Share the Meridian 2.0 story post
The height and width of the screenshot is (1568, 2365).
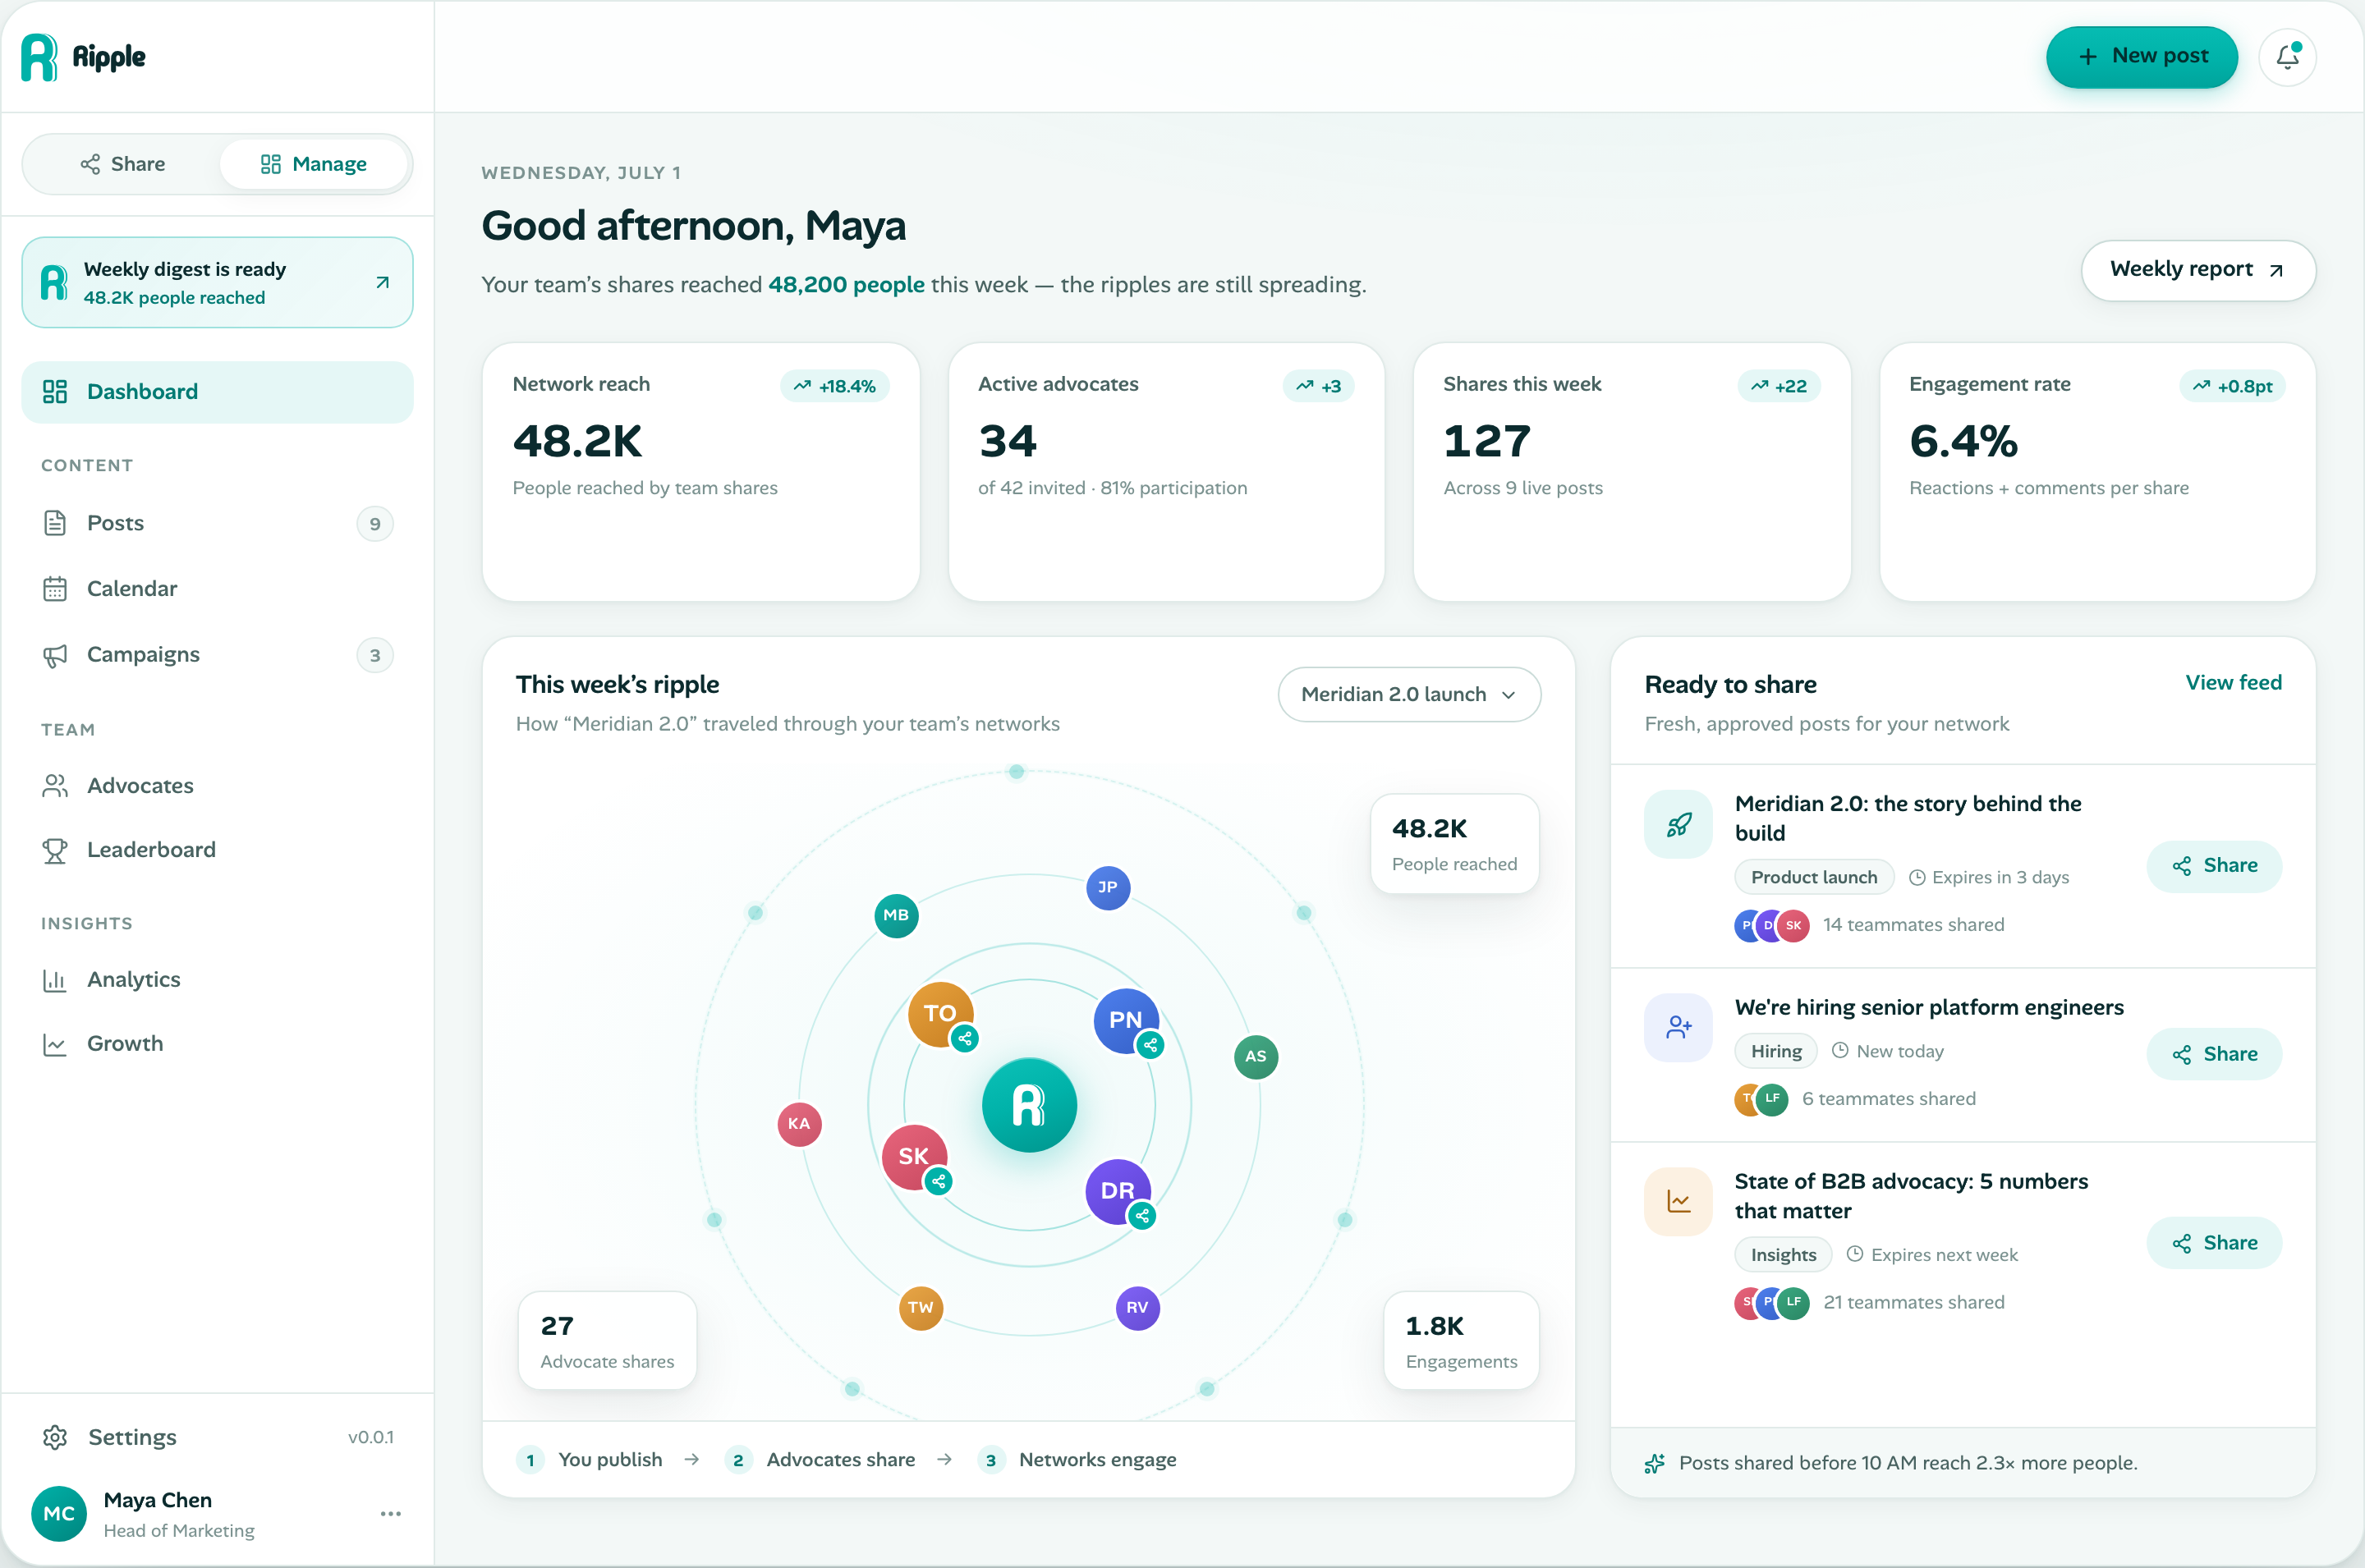click(2214, 866)
